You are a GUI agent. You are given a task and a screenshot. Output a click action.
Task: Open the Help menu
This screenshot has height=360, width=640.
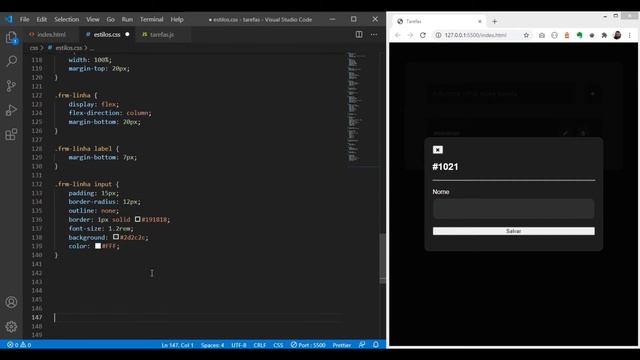[x=177, y=19]
